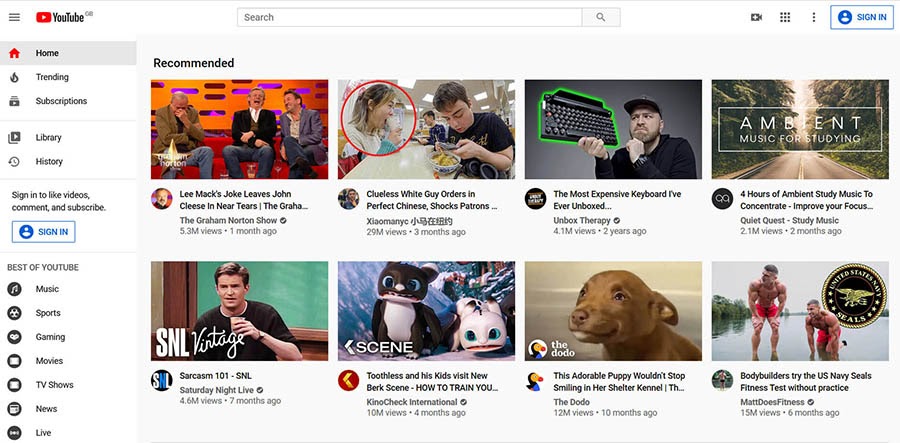The image size is (900, 443).
Task: Open the Unbox Therapy channel avatar
Action: [x=536, y=199]
